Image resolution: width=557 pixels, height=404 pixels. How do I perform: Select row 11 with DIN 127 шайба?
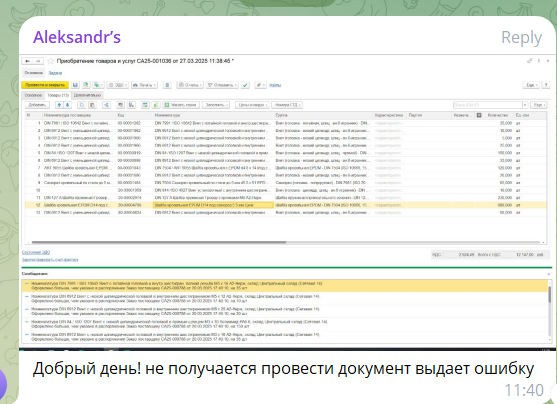(286, 198)
